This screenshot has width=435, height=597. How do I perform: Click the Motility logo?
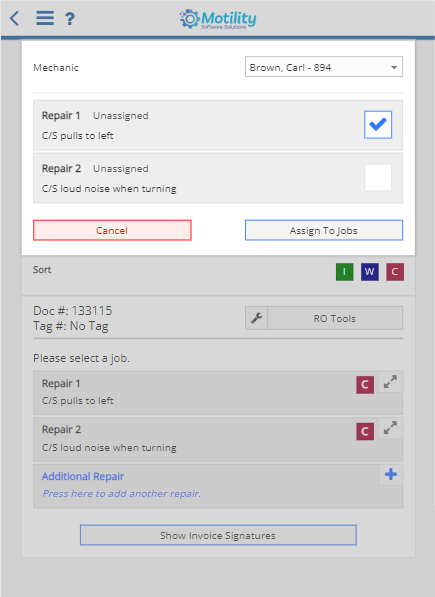pyautogui.click(x=218, y=19)
